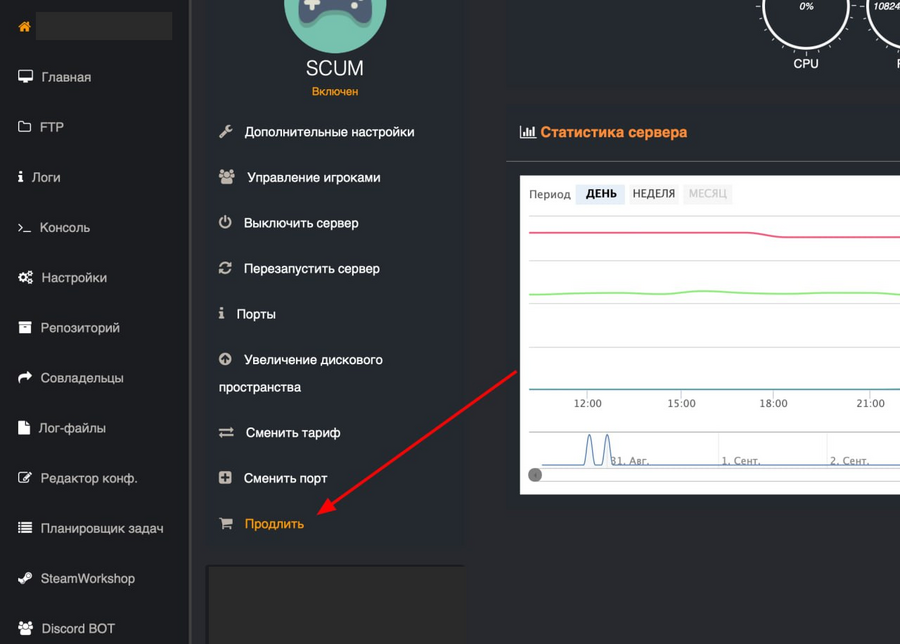
Task: Click the chart navigator scroll handle
Action: pyautogui.click(x=535, y=475)
